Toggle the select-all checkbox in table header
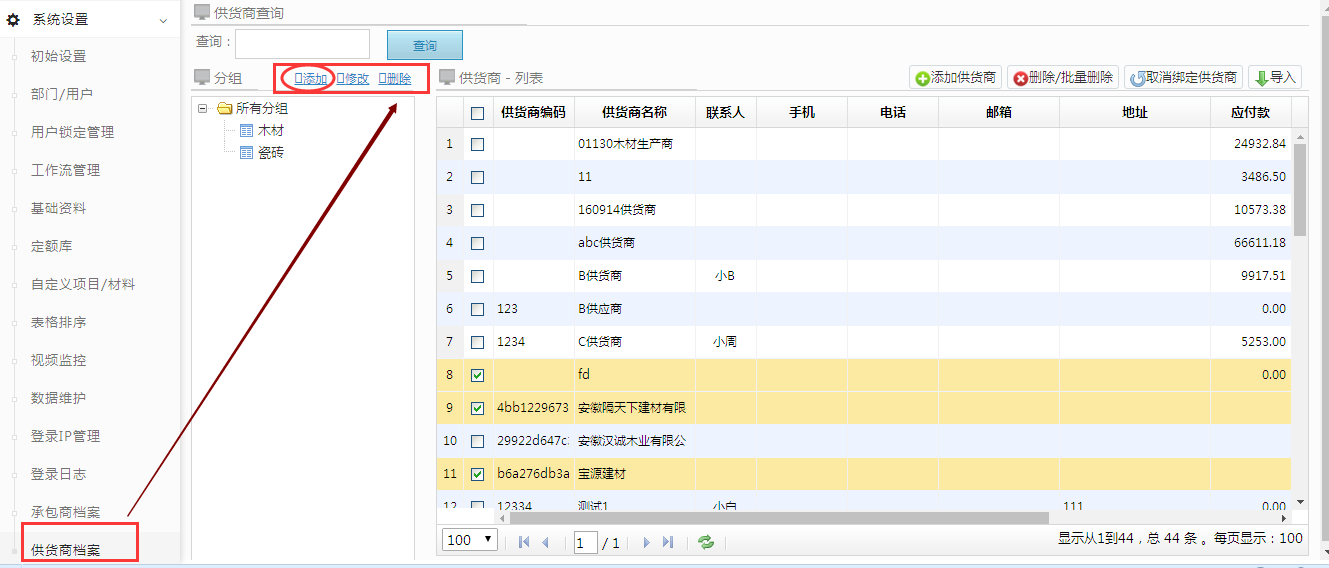 point(477,113)
